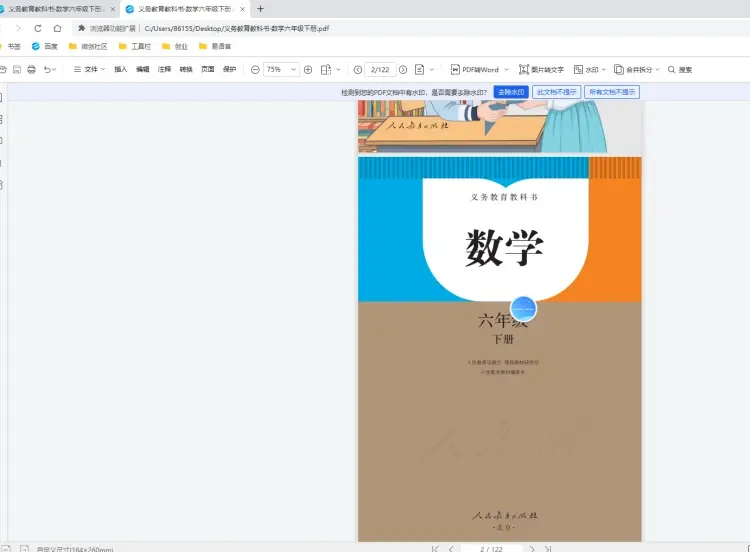Image resolution: width=750 pixels, height=552 pixels.
Task: Click the 去除水印 button
Action: pyautogui.click(x=511, y=92)
